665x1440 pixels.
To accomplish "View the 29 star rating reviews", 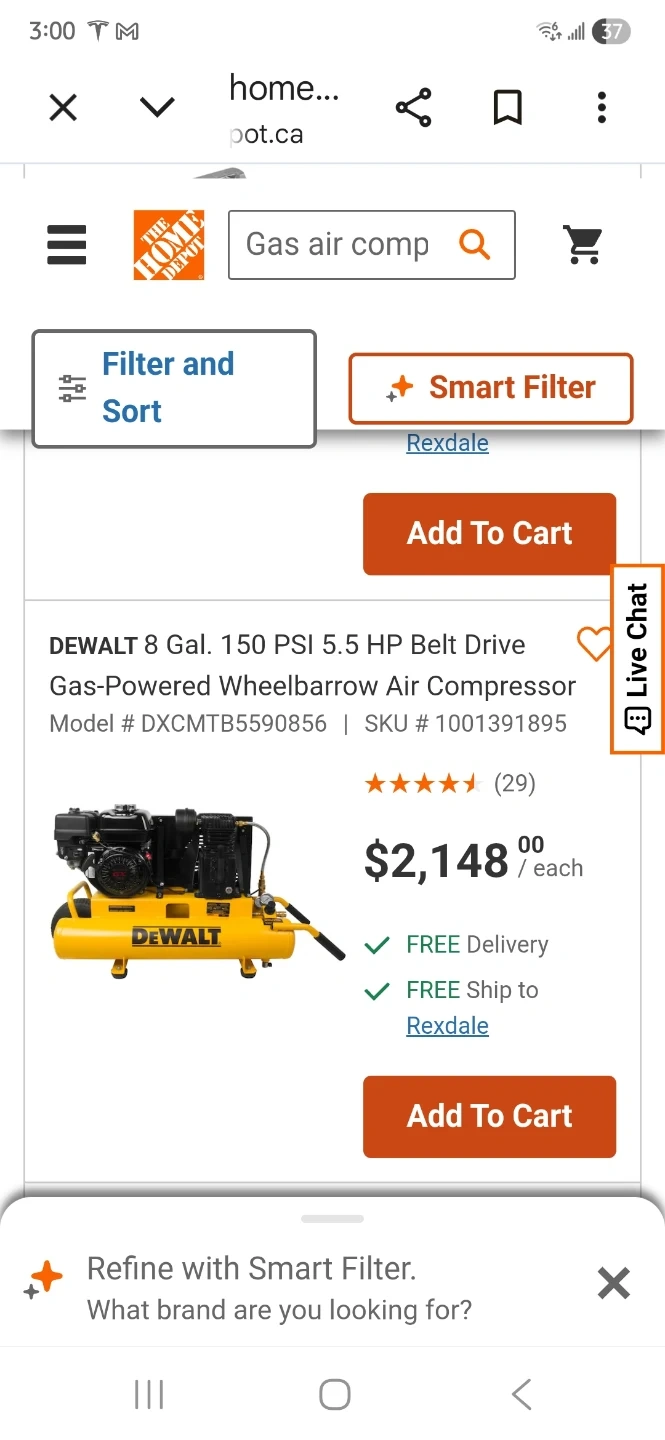I will pyautogui.click(x=450, y=783).
